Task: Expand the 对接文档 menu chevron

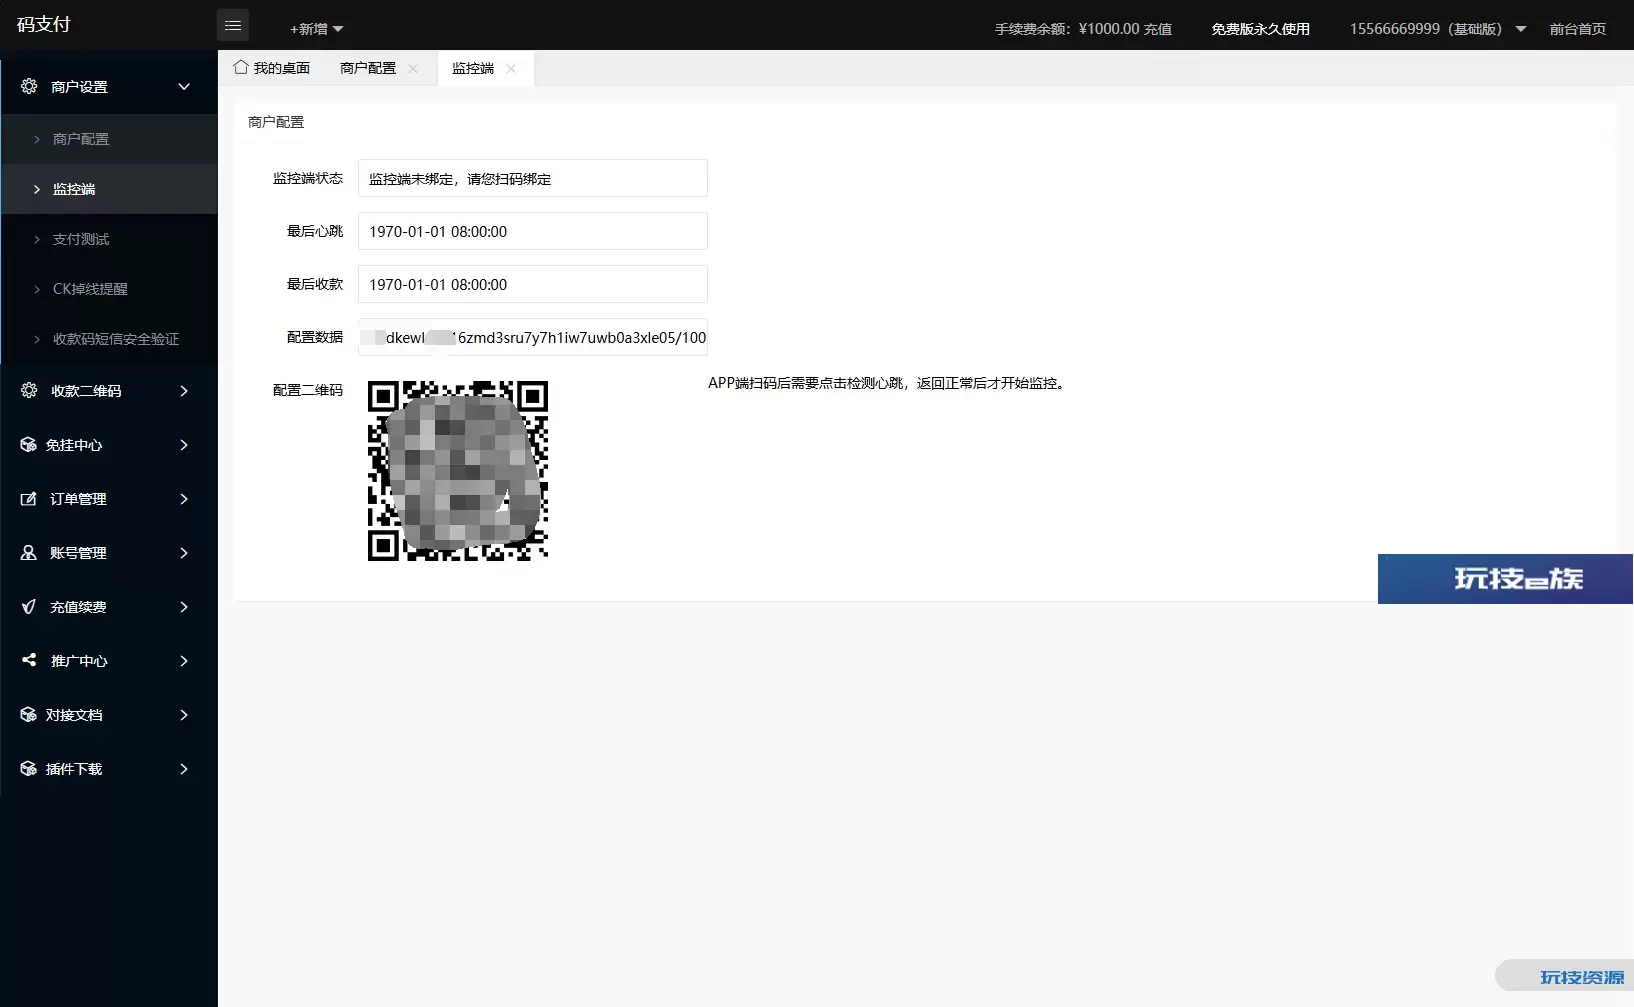Action: [184, 714]
